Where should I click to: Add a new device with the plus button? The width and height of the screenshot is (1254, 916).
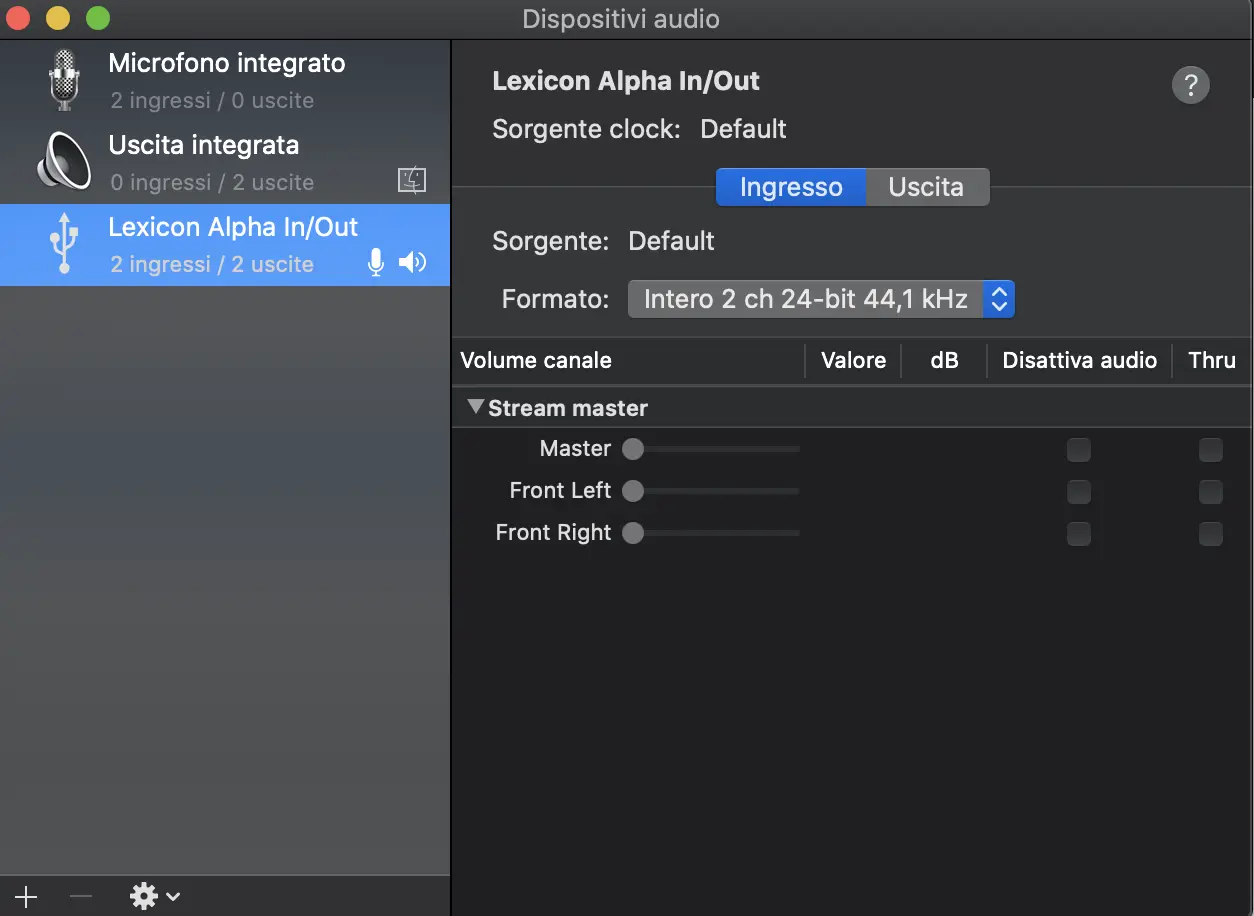25,896
